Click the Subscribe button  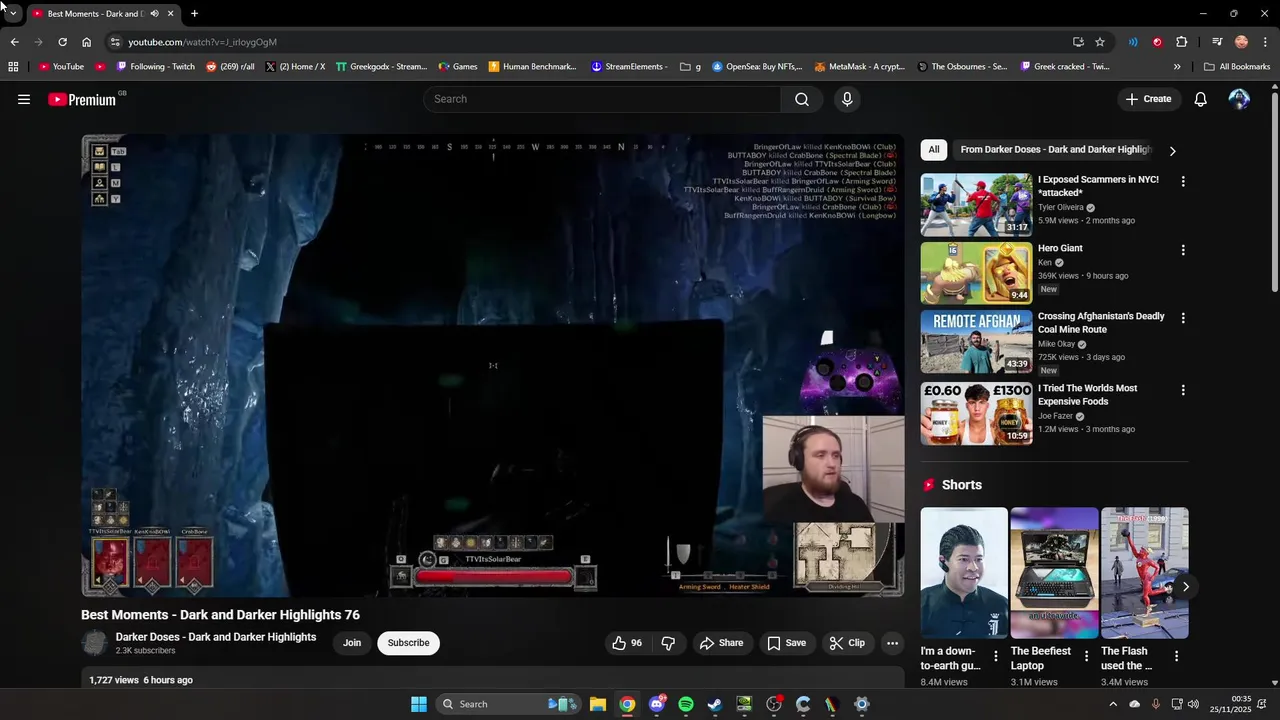(x=408, y=643)
